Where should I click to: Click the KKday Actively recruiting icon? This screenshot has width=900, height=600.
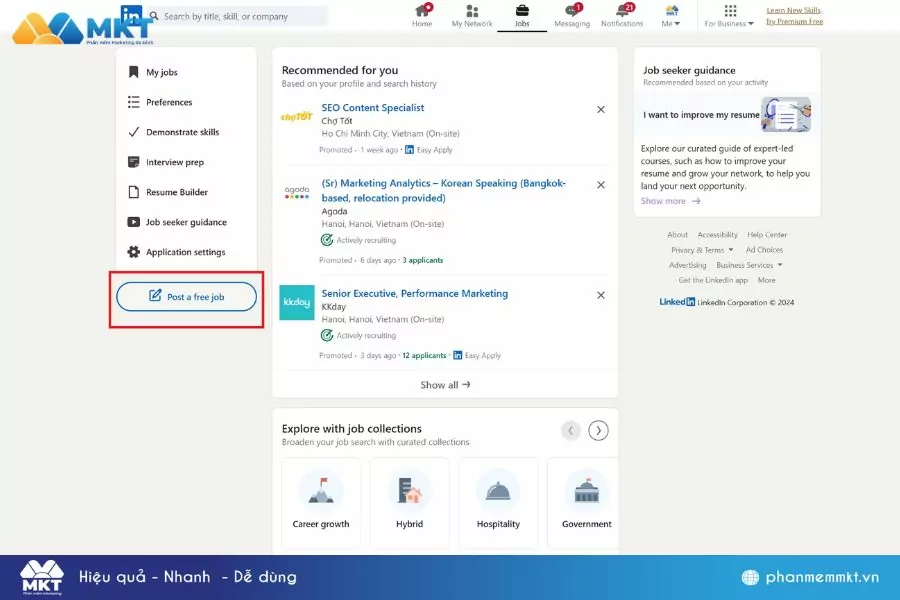click(327, 335)
